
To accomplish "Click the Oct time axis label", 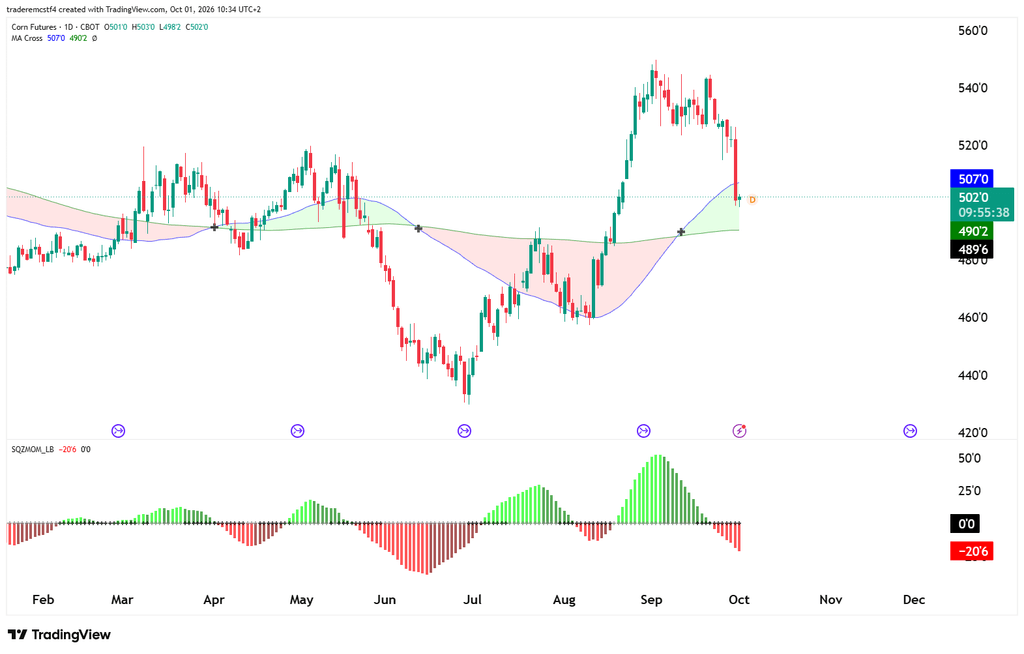I will [739, 600].
